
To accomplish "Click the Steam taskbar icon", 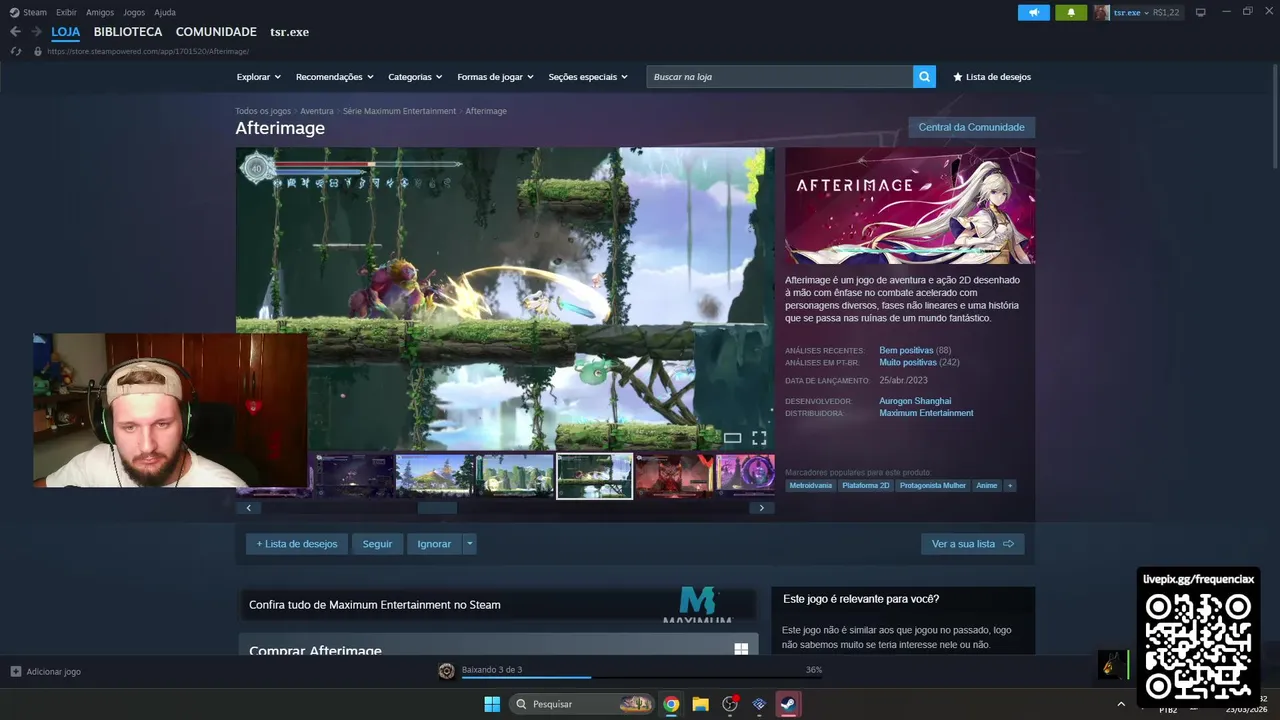I will click(x=788, y=704).
